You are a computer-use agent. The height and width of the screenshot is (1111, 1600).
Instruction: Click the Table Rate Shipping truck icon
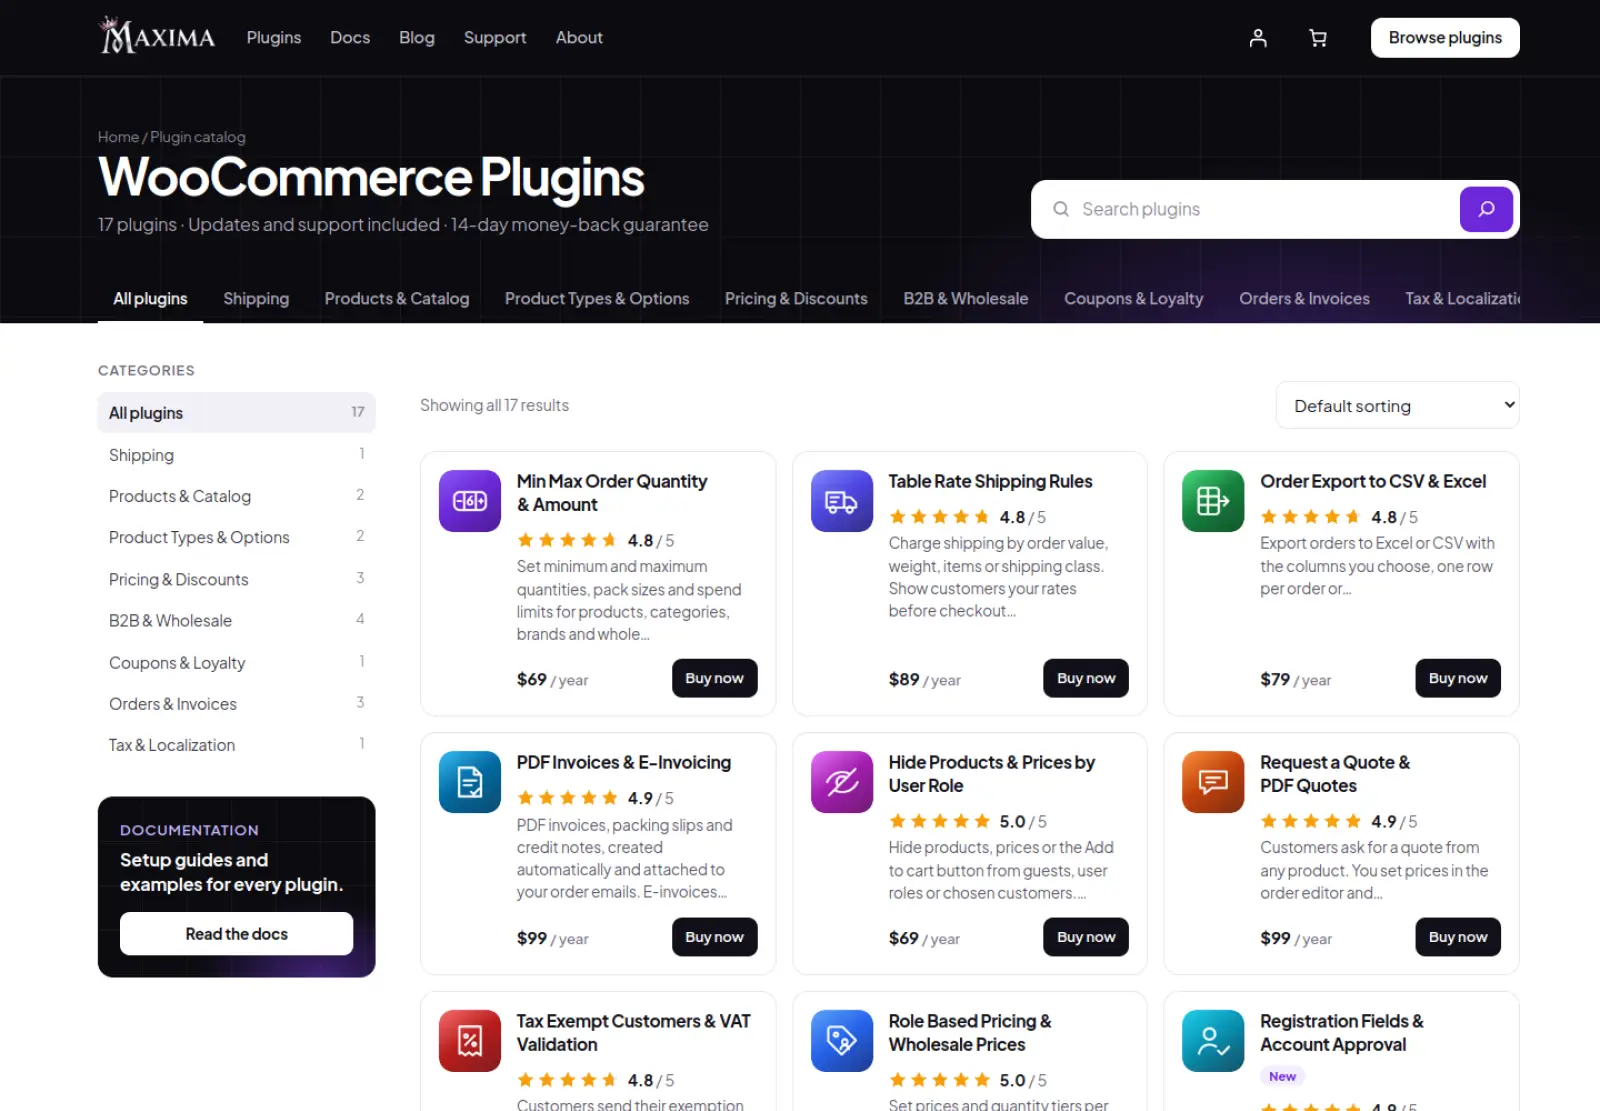click(x=842, y=501)
